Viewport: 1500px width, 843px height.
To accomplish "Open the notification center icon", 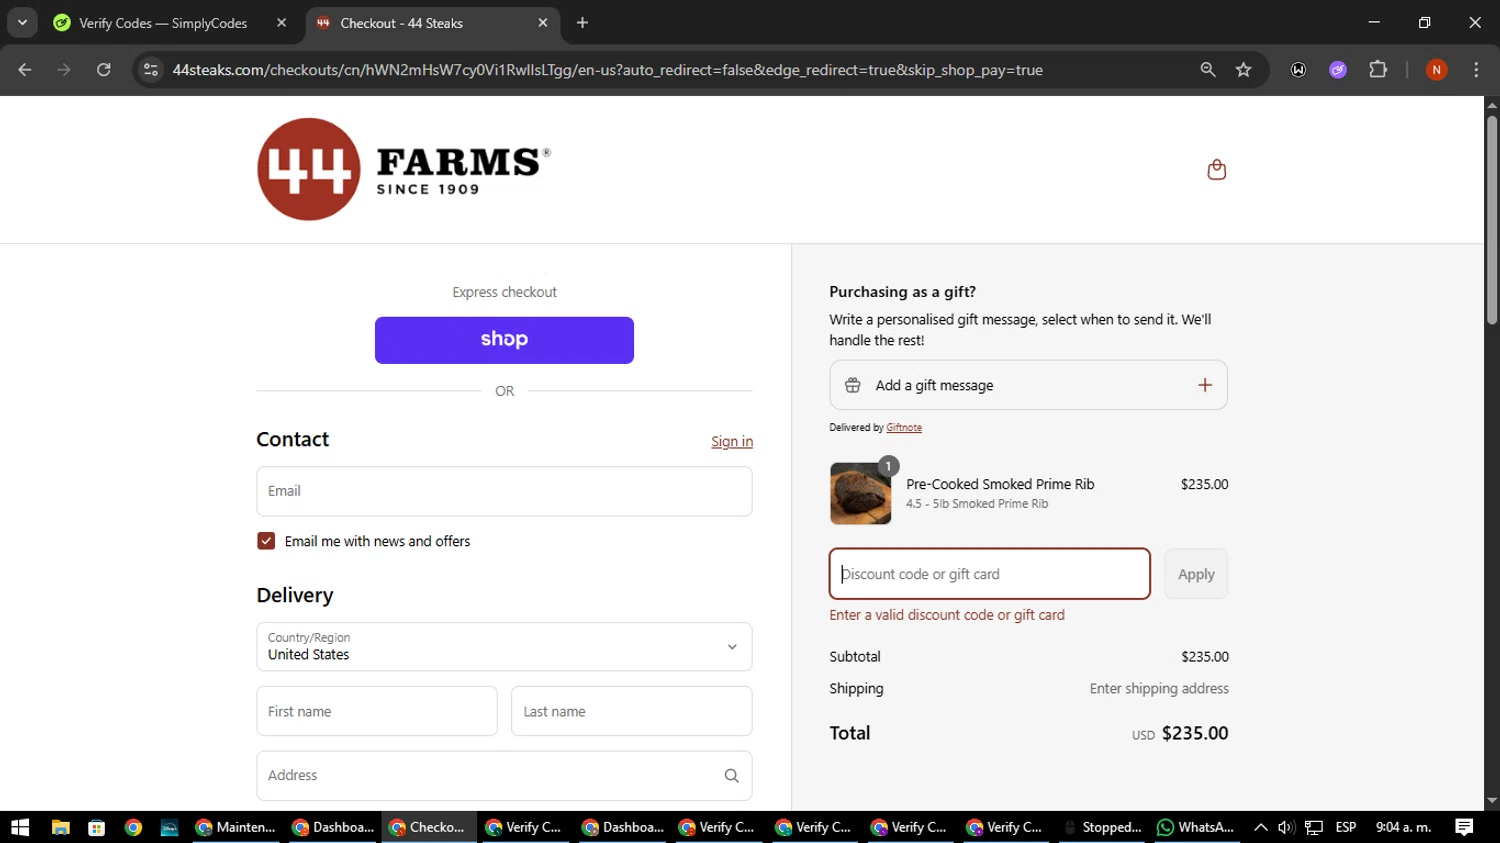I will click(x=1464, y=827).
